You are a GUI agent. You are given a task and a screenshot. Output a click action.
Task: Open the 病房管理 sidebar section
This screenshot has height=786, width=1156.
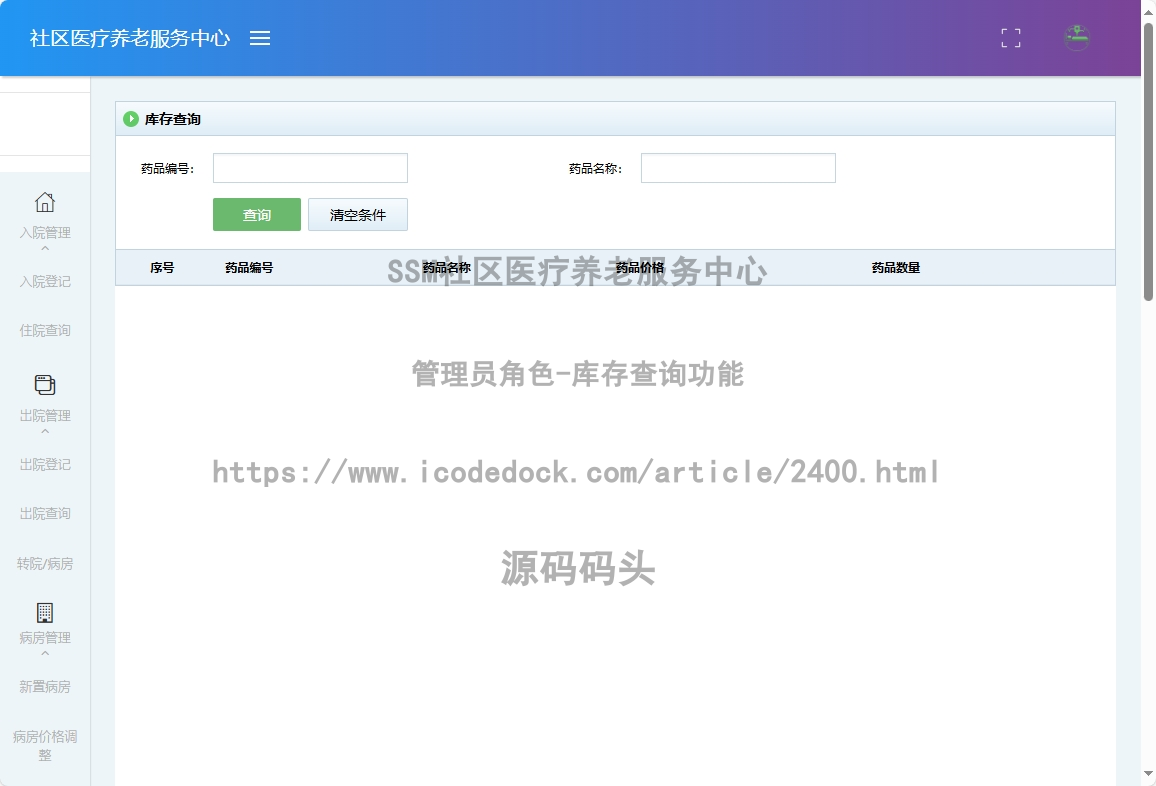pos(45,637)
